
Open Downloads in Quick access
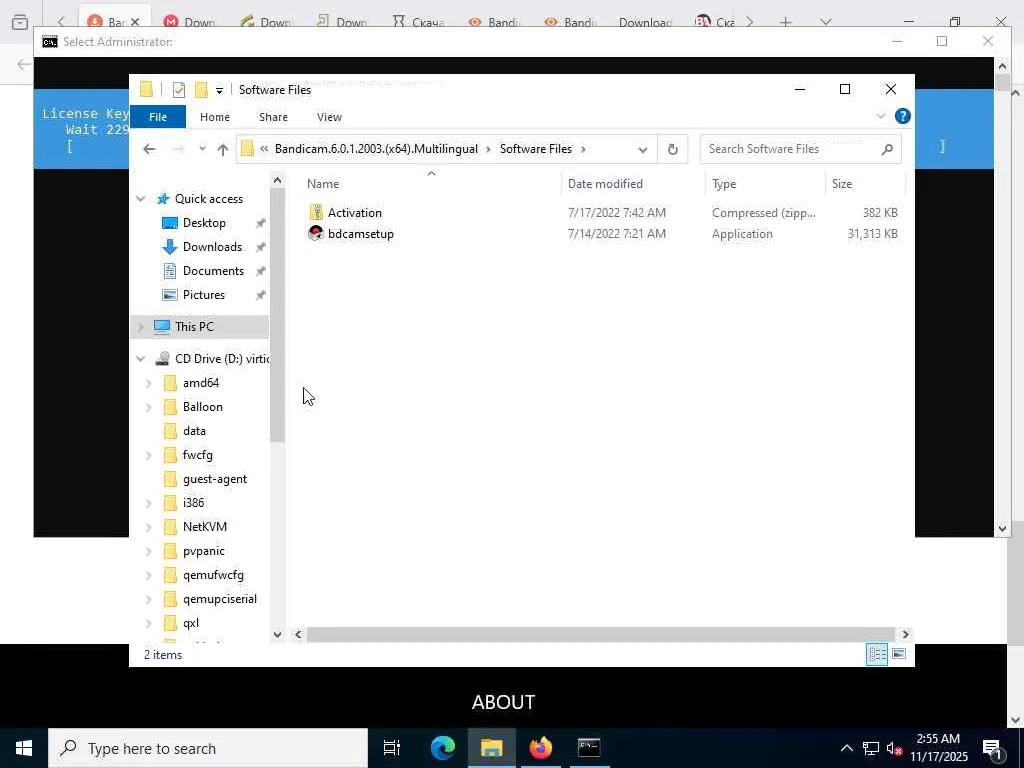pyautogui.click(x=212, y=247)
